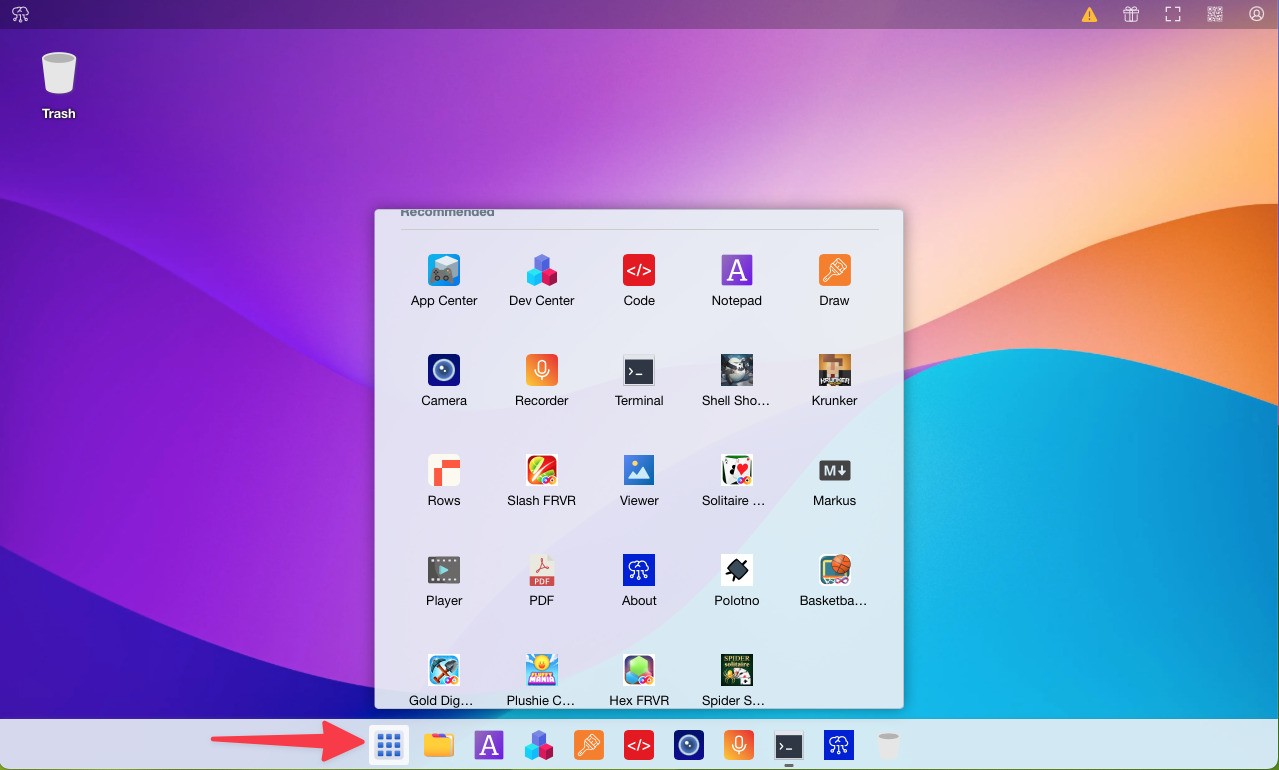Open Spider Solitaire in the launcher
This screenshot has height=770, width=1279.
click(736, 671)
